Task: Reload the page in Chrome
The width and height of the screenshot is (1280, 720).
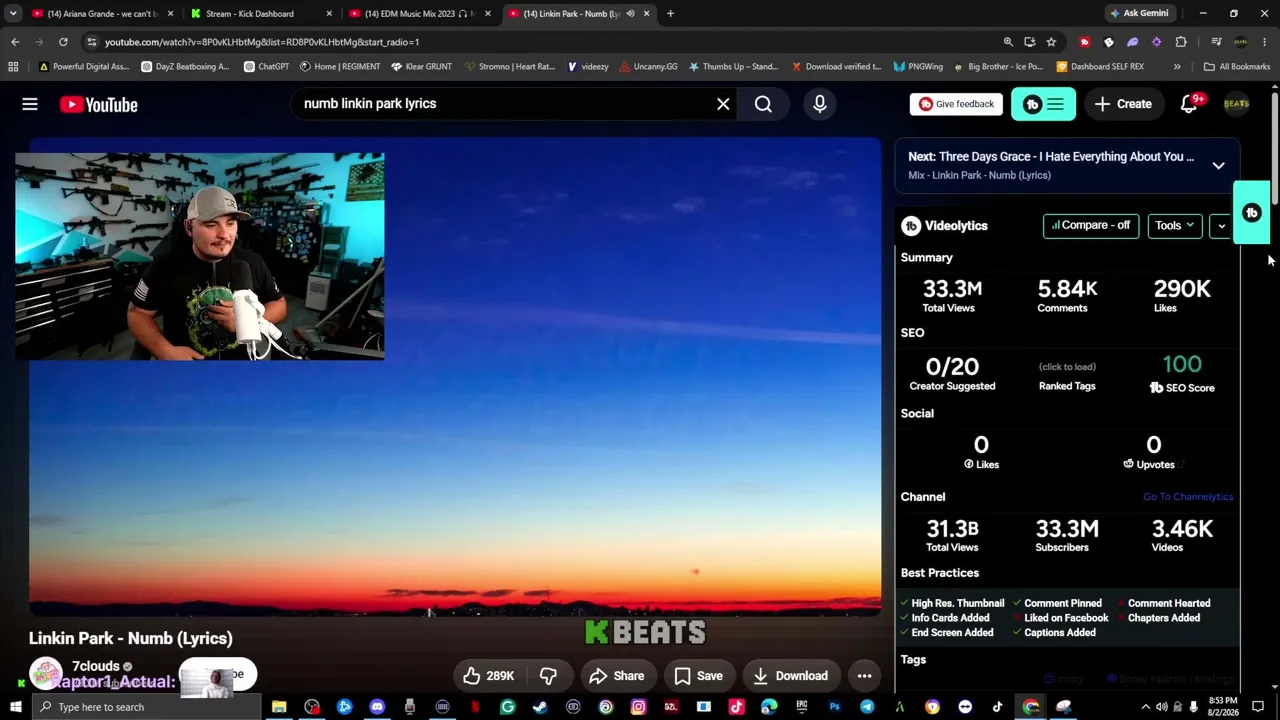Action: click(x=63, y=42)
